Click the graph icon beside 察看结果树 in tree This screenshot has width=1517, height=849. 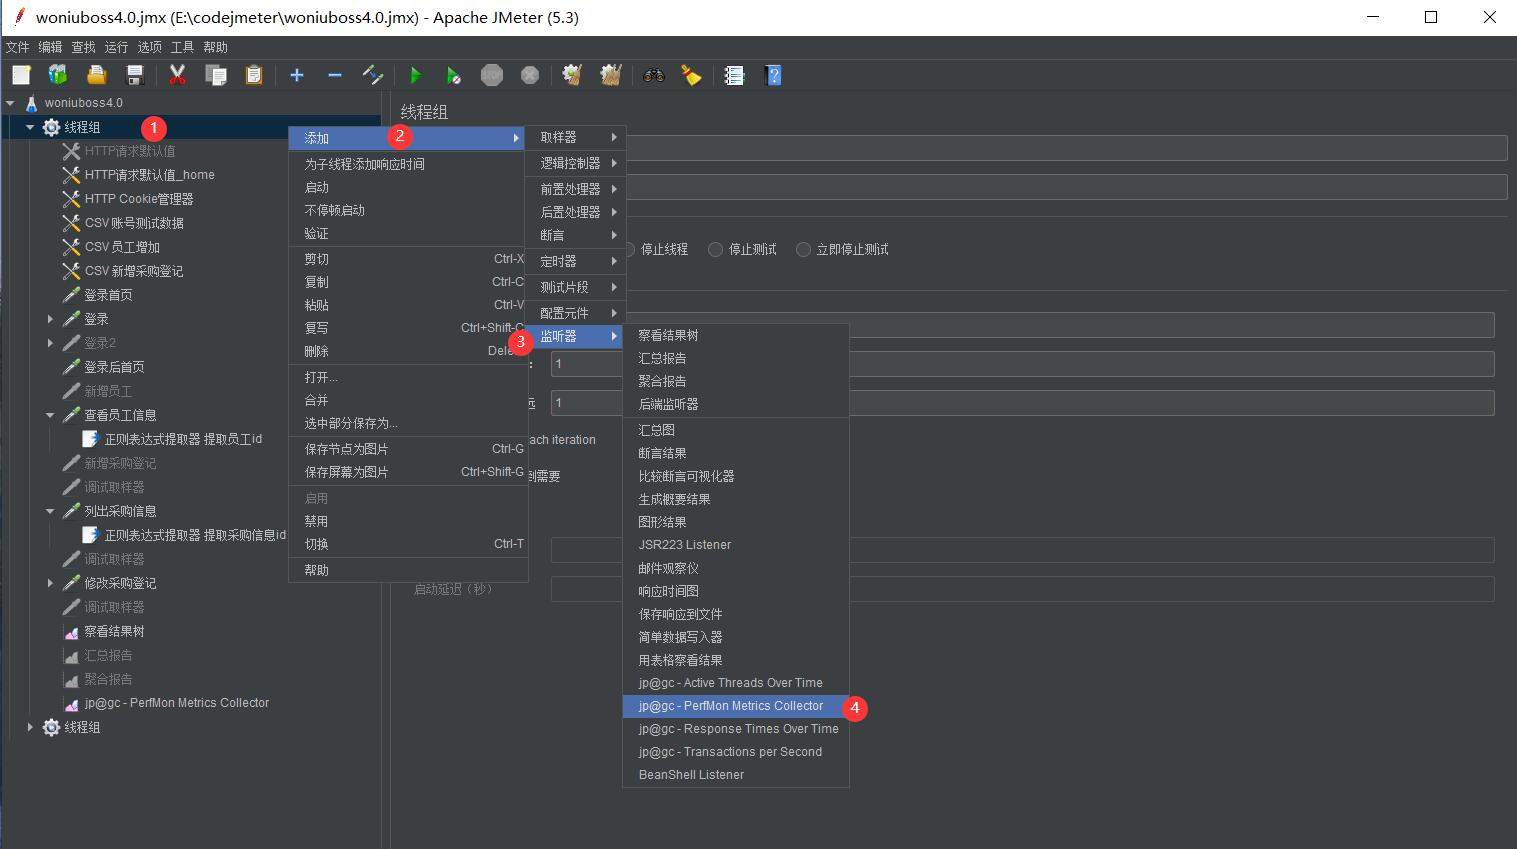coord(71,631)
